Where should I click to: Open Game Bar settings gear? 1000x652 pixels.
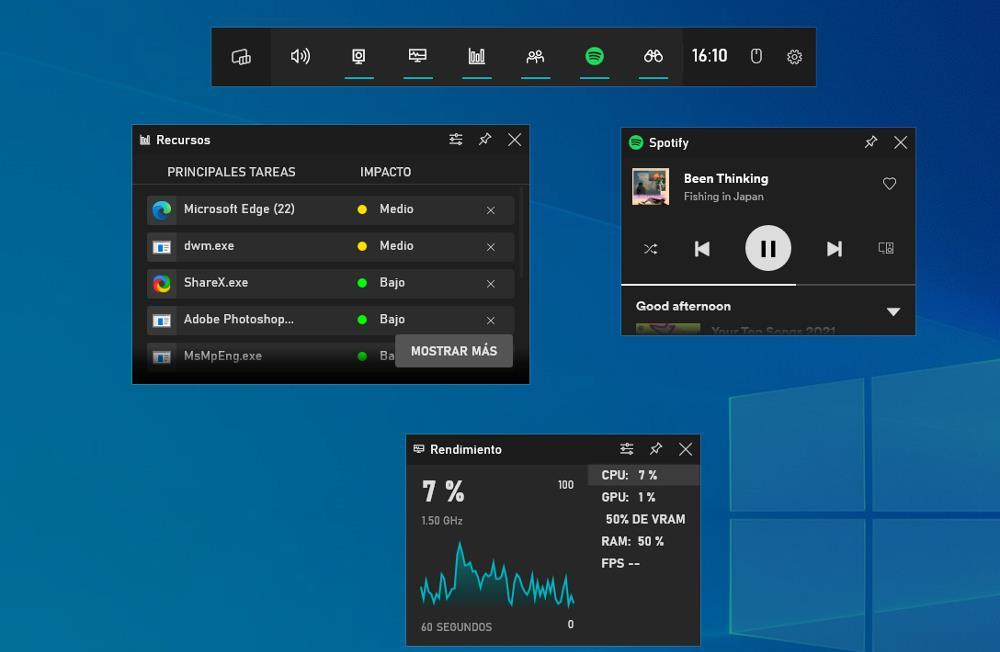tap(794, 57)
